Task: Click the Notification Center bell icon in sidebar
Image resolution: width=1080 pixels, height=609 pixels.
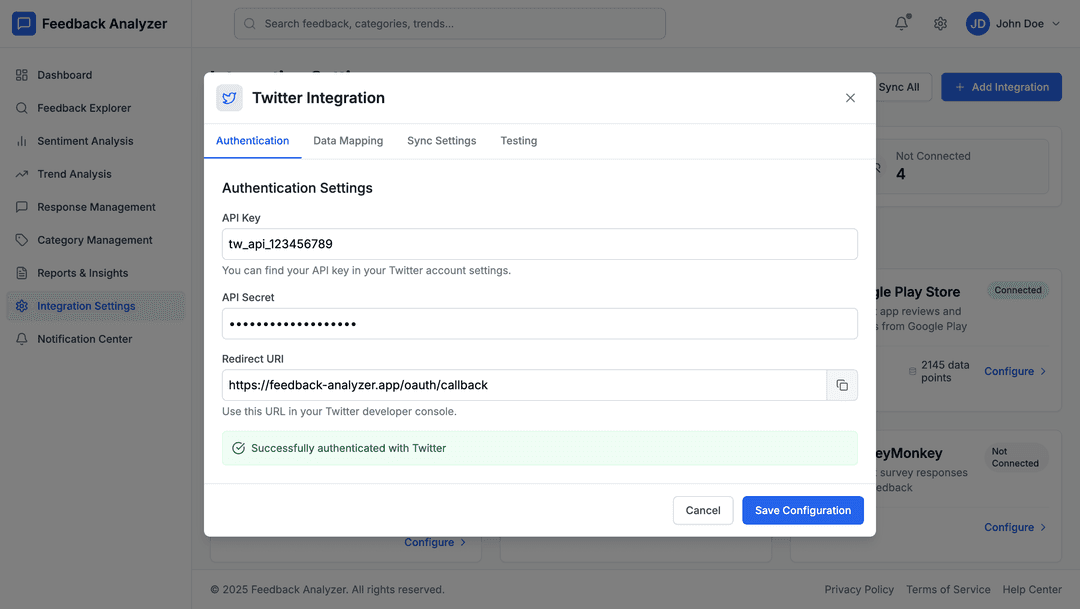Action: 22,339
